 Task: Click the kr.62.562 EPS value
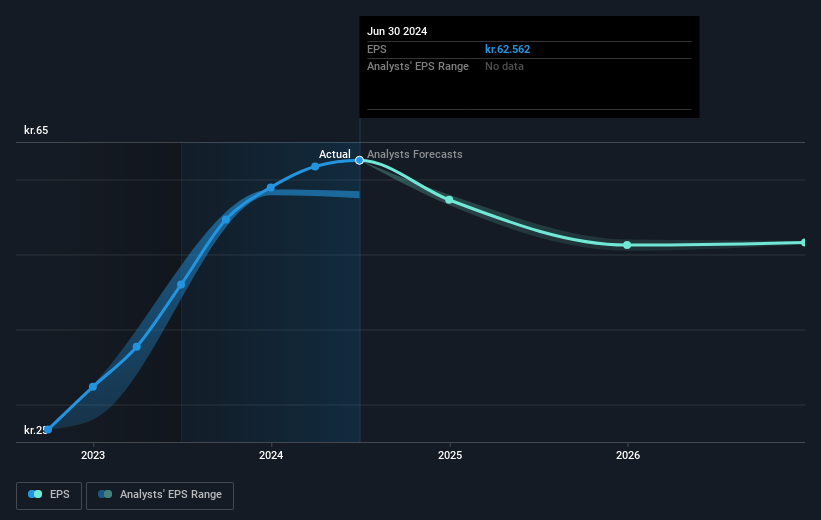point(507,49)
